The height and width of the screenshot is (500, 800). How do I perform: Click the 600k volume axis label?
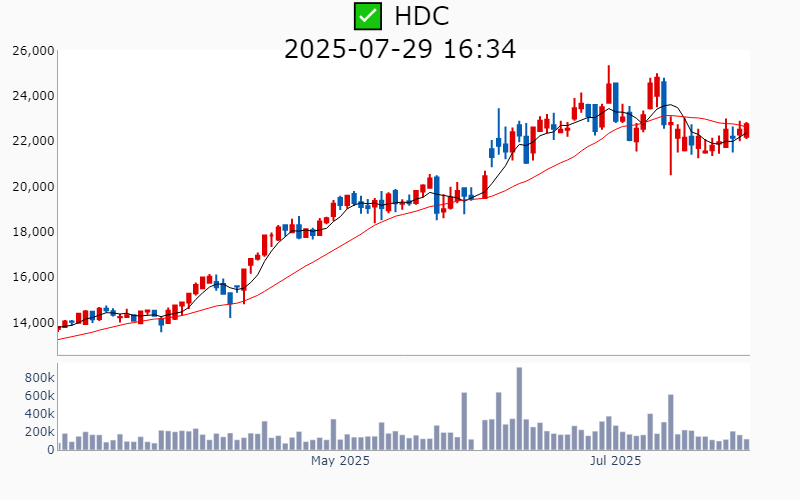coord(40,395)
